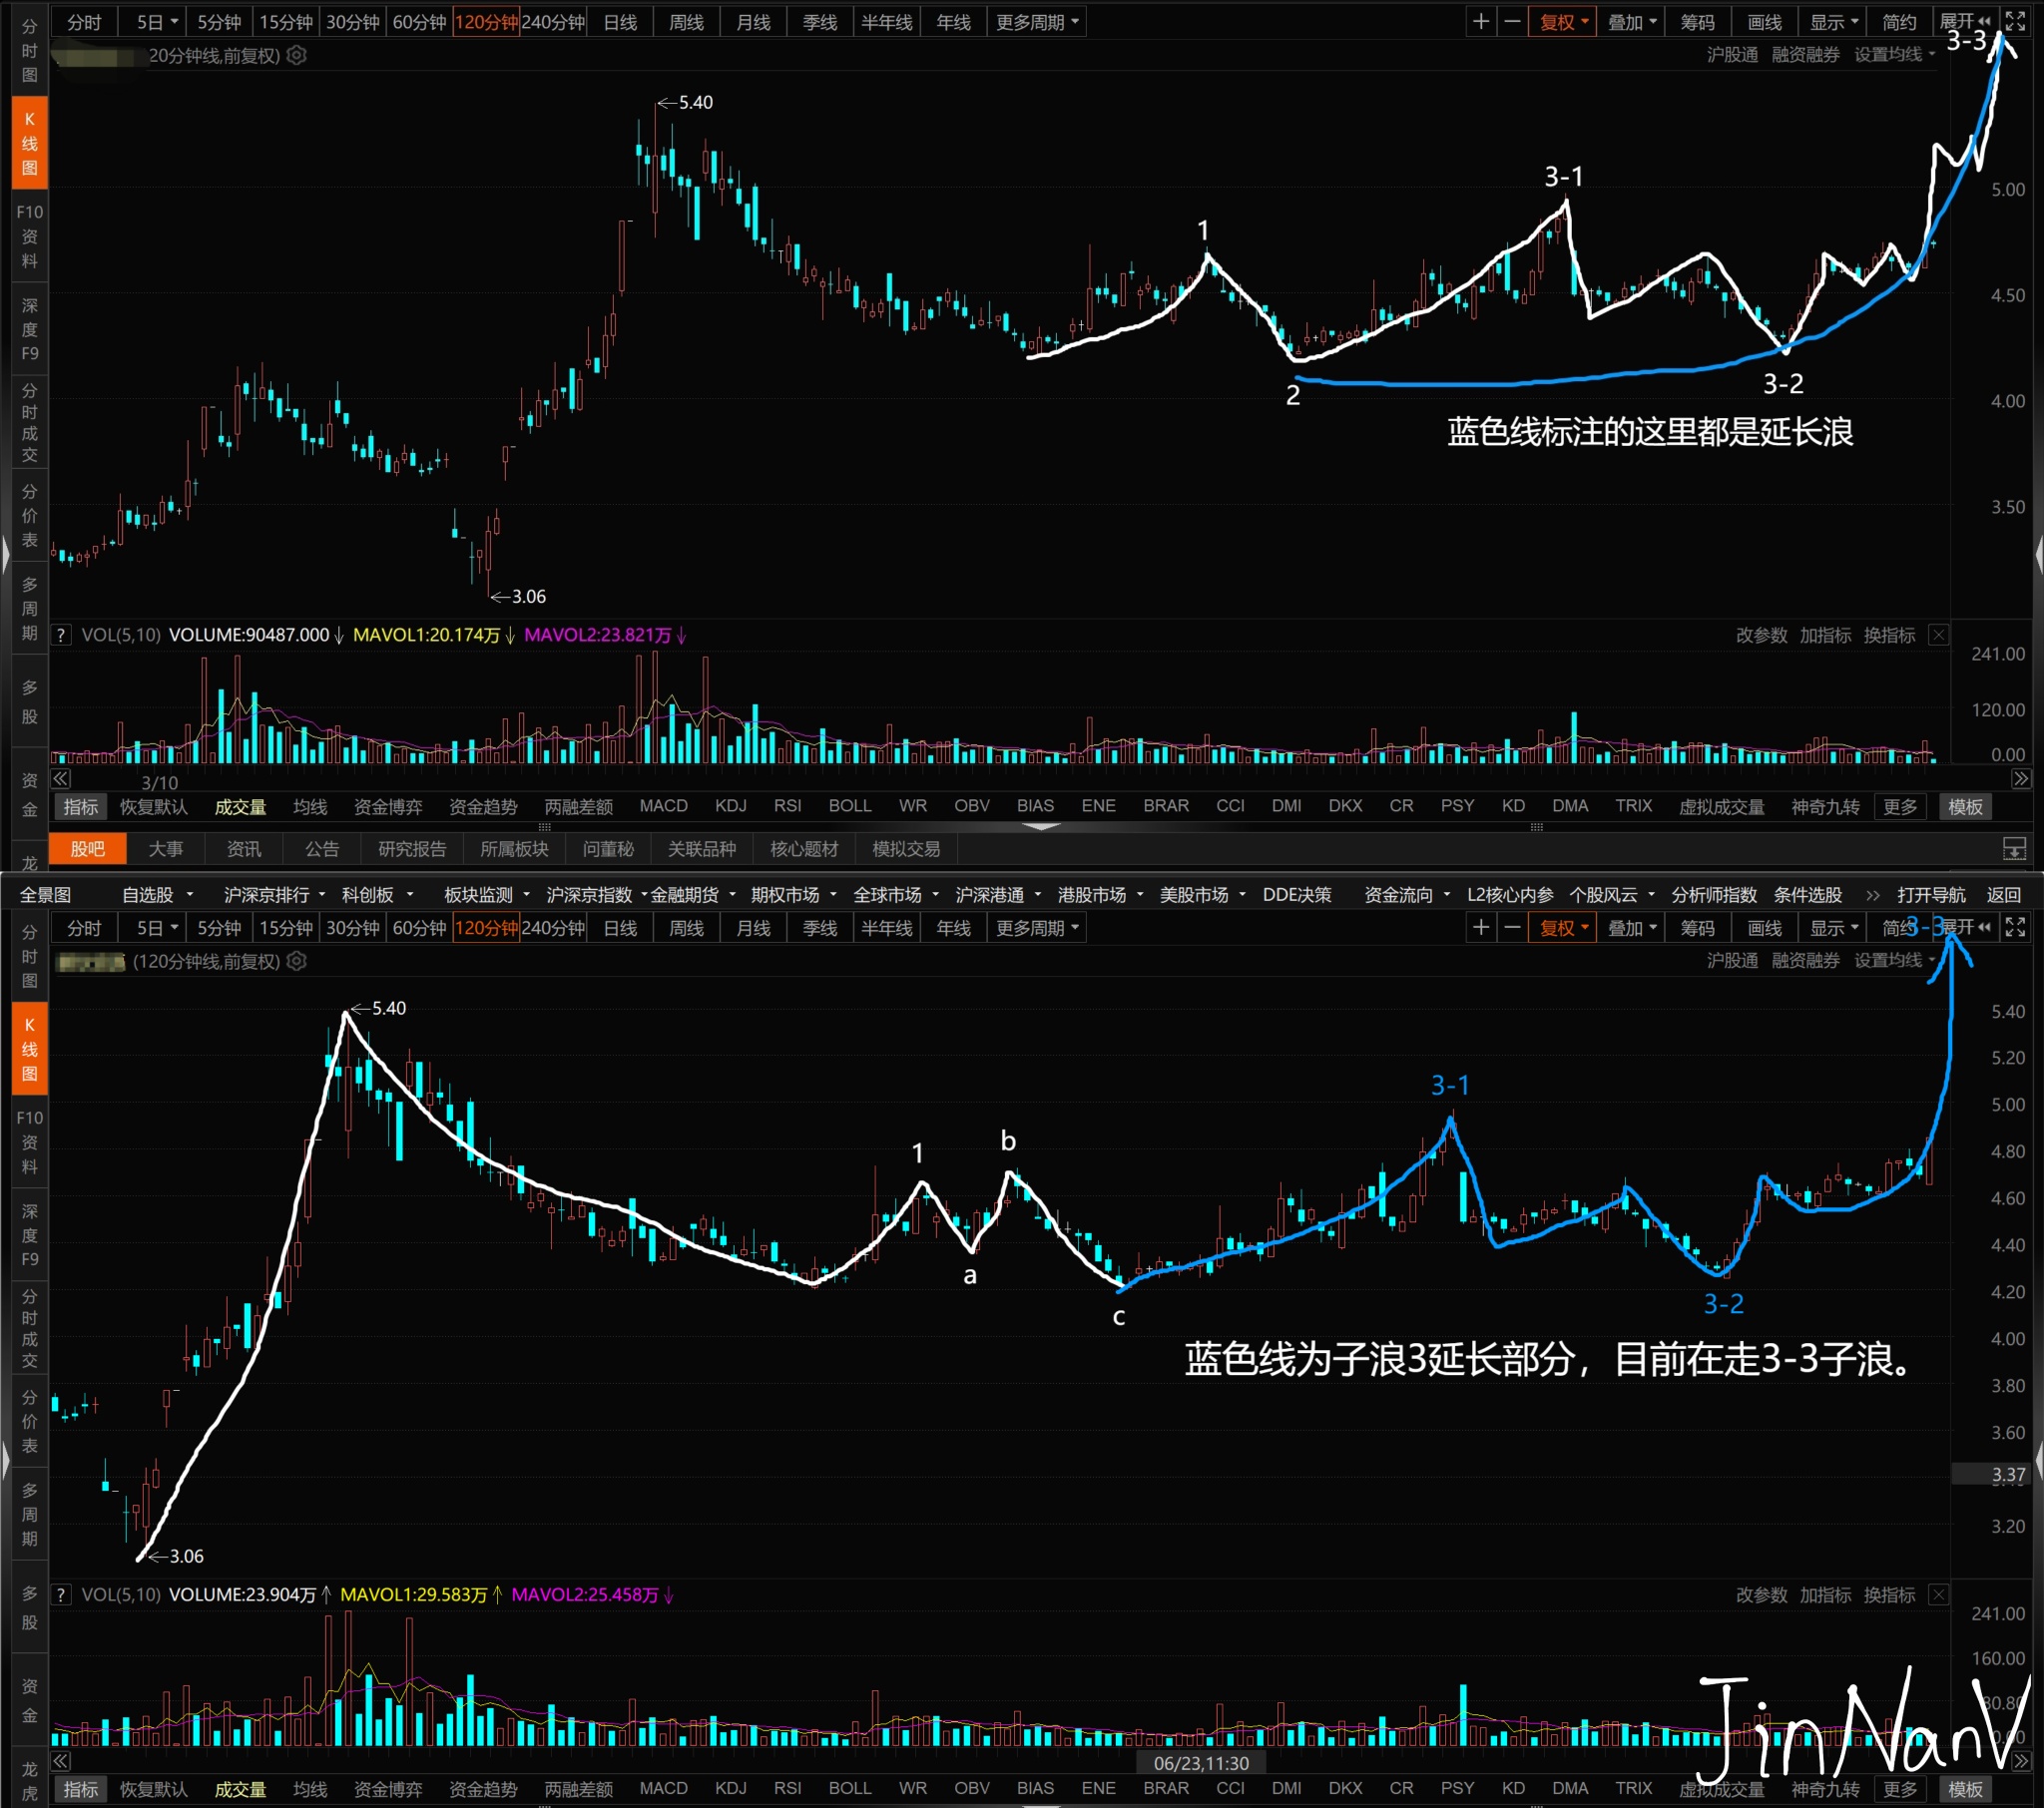This screenshot has height=1808, width=2044.
Task: Click 恢复默认 under upper chart
Action: (153, 806)
